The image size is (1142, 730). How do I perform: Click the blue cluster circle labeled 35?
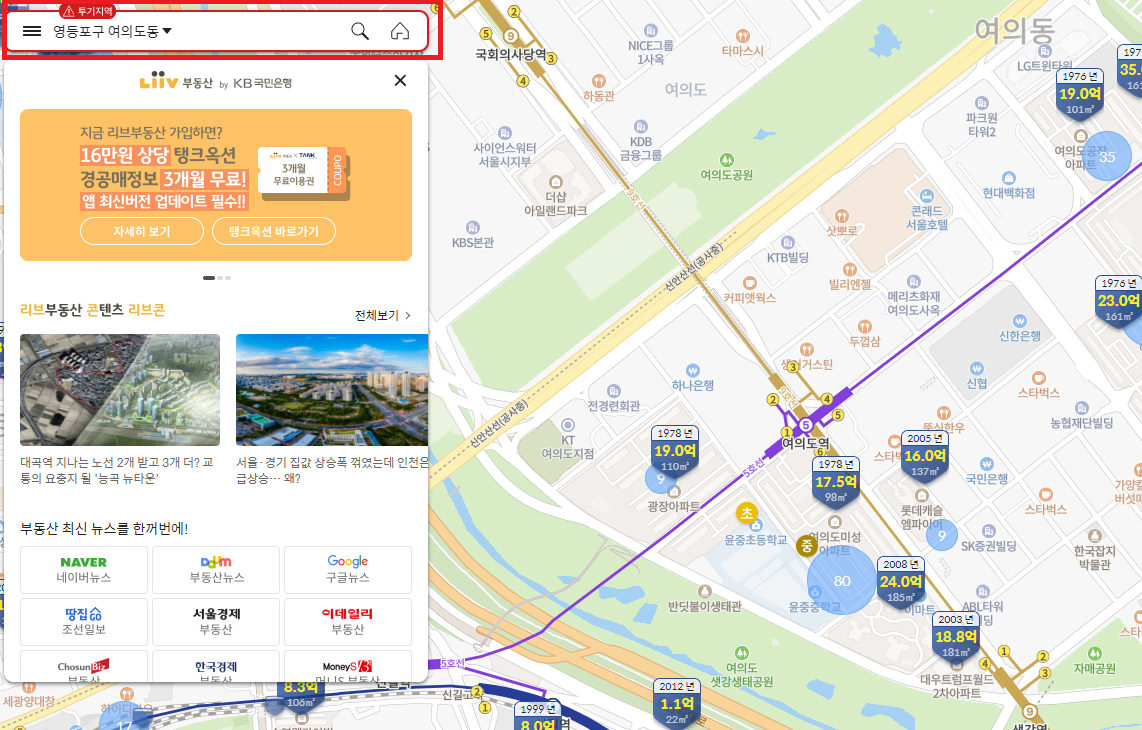click(1106, 156)
